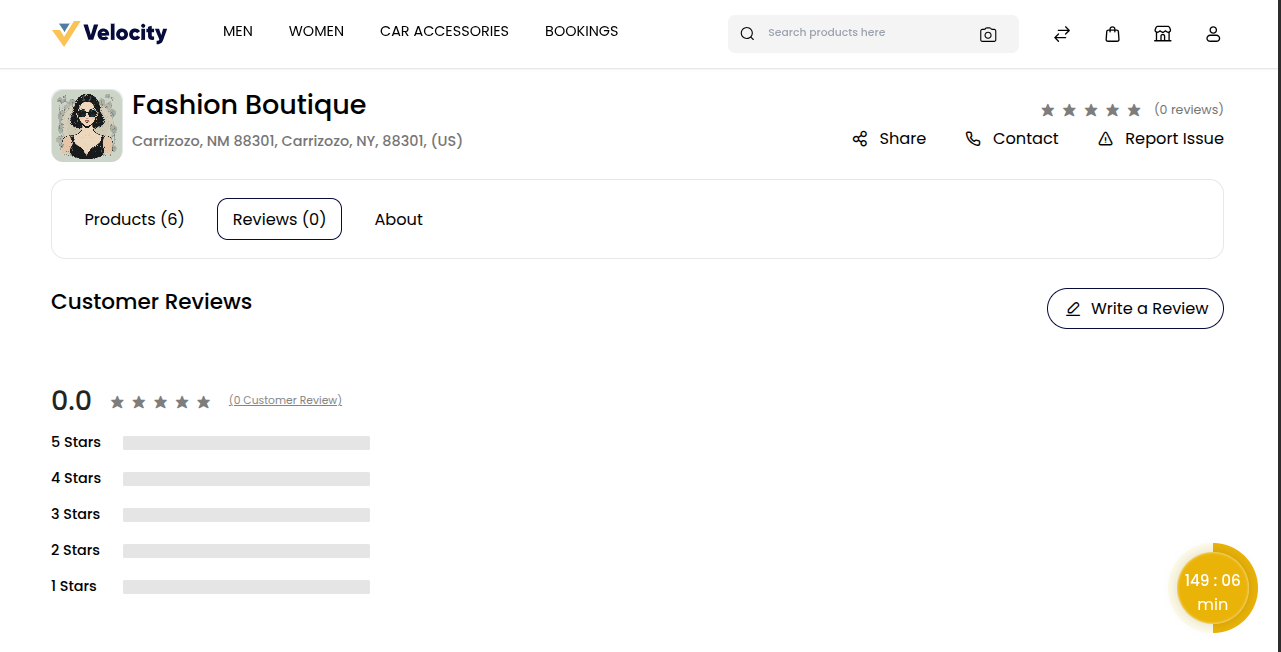
Task: Open the user account icon
Action: [x=1213, y=34]
